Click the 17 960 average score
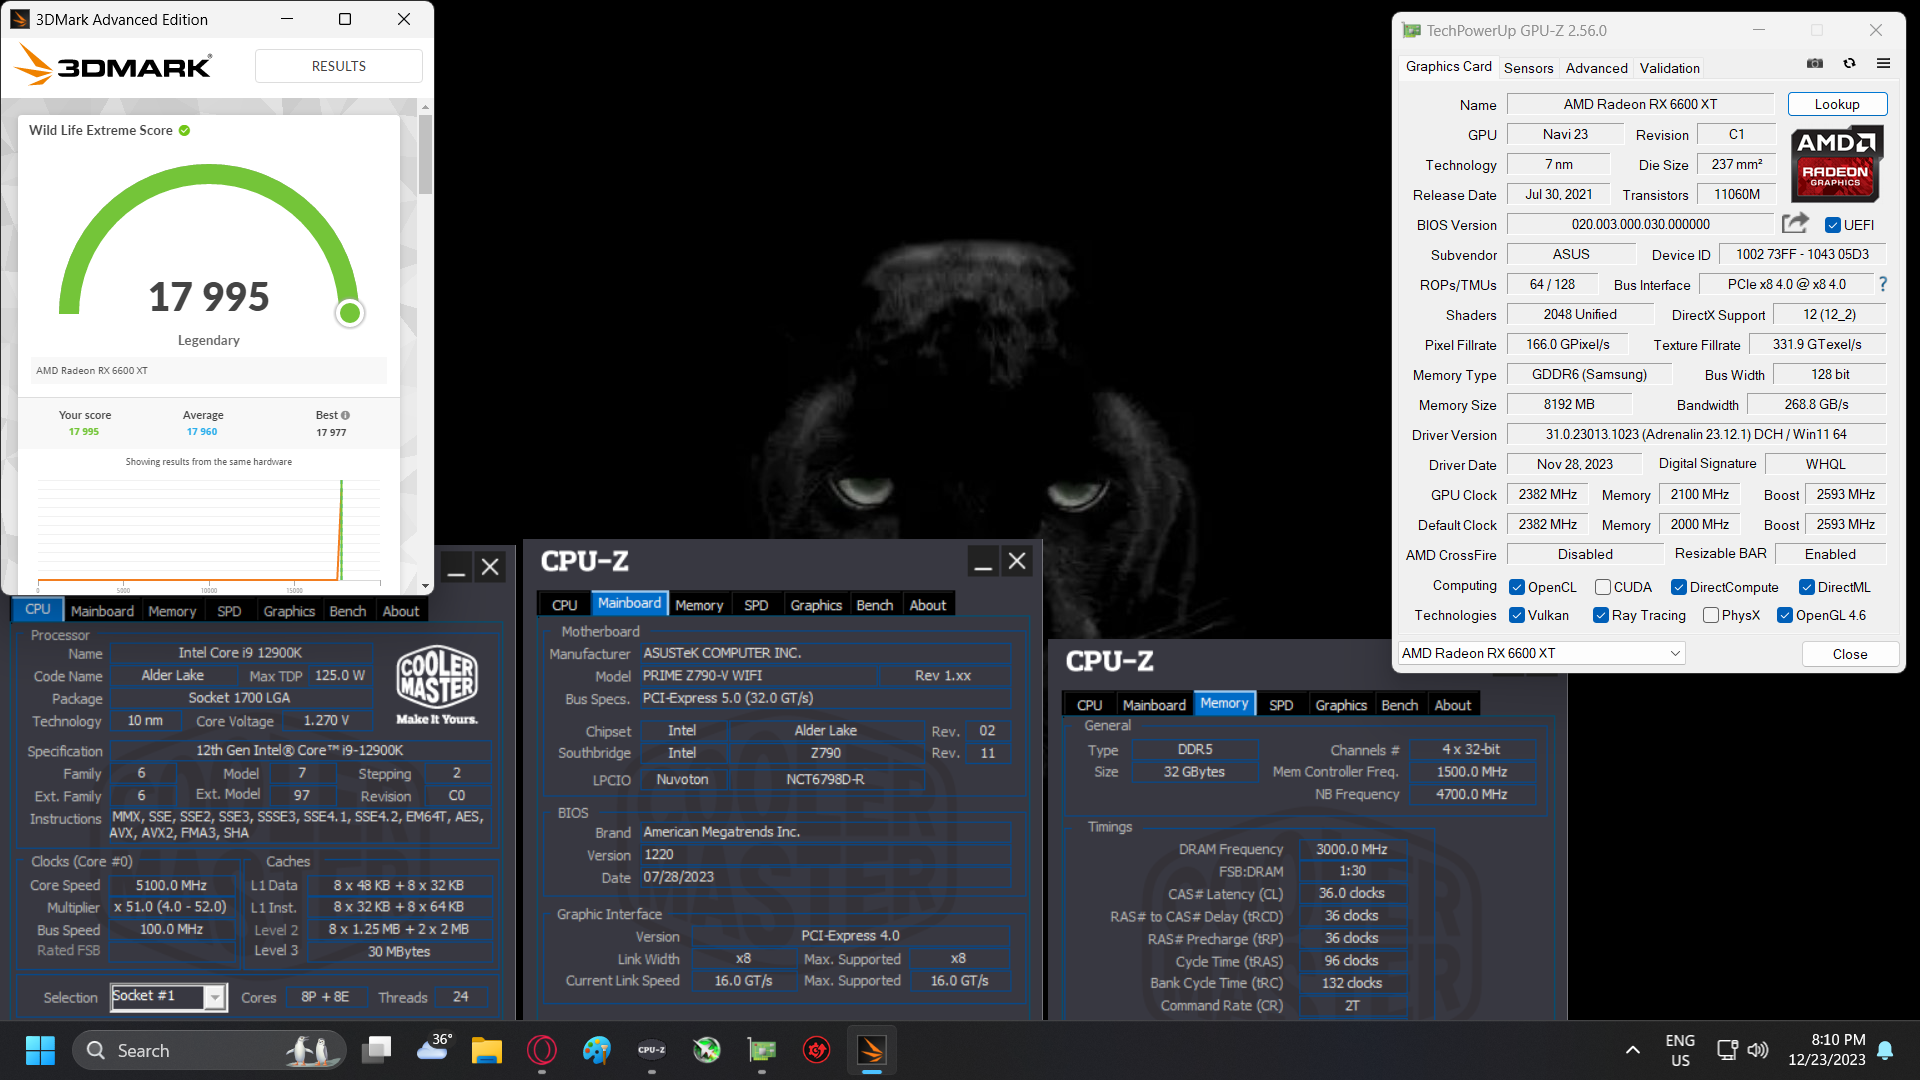The height and width of the screenshot is (1080, 1920). [x=202, y=432]
